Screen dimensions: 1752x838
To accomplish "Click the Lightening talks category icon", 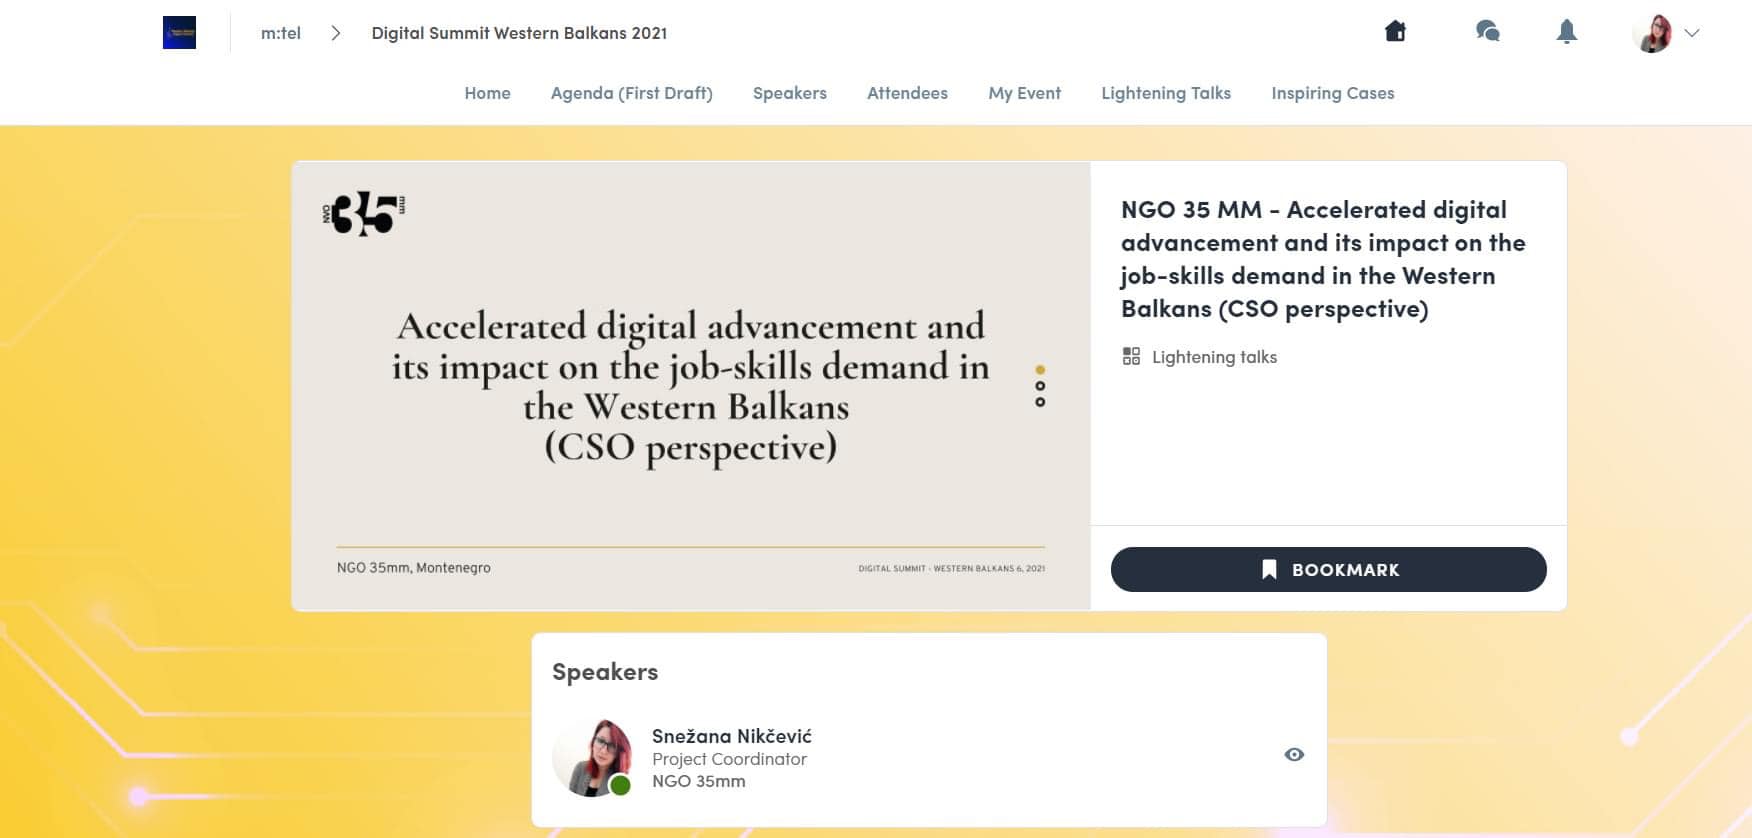I will pyautogui.click(x=1131, y=356).
